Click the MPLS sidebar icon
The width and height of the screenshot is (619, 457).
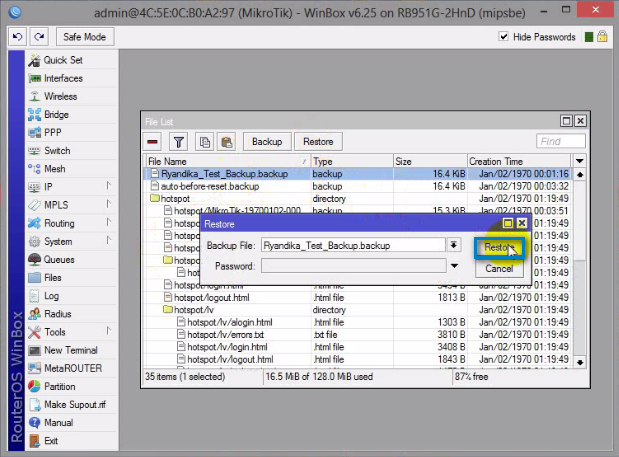coord(34,205)
